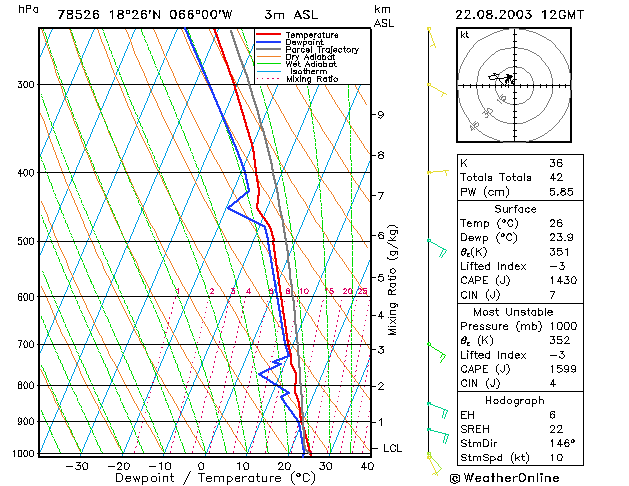Select the 'Isotherm' legend label

(x=308, y=71)
